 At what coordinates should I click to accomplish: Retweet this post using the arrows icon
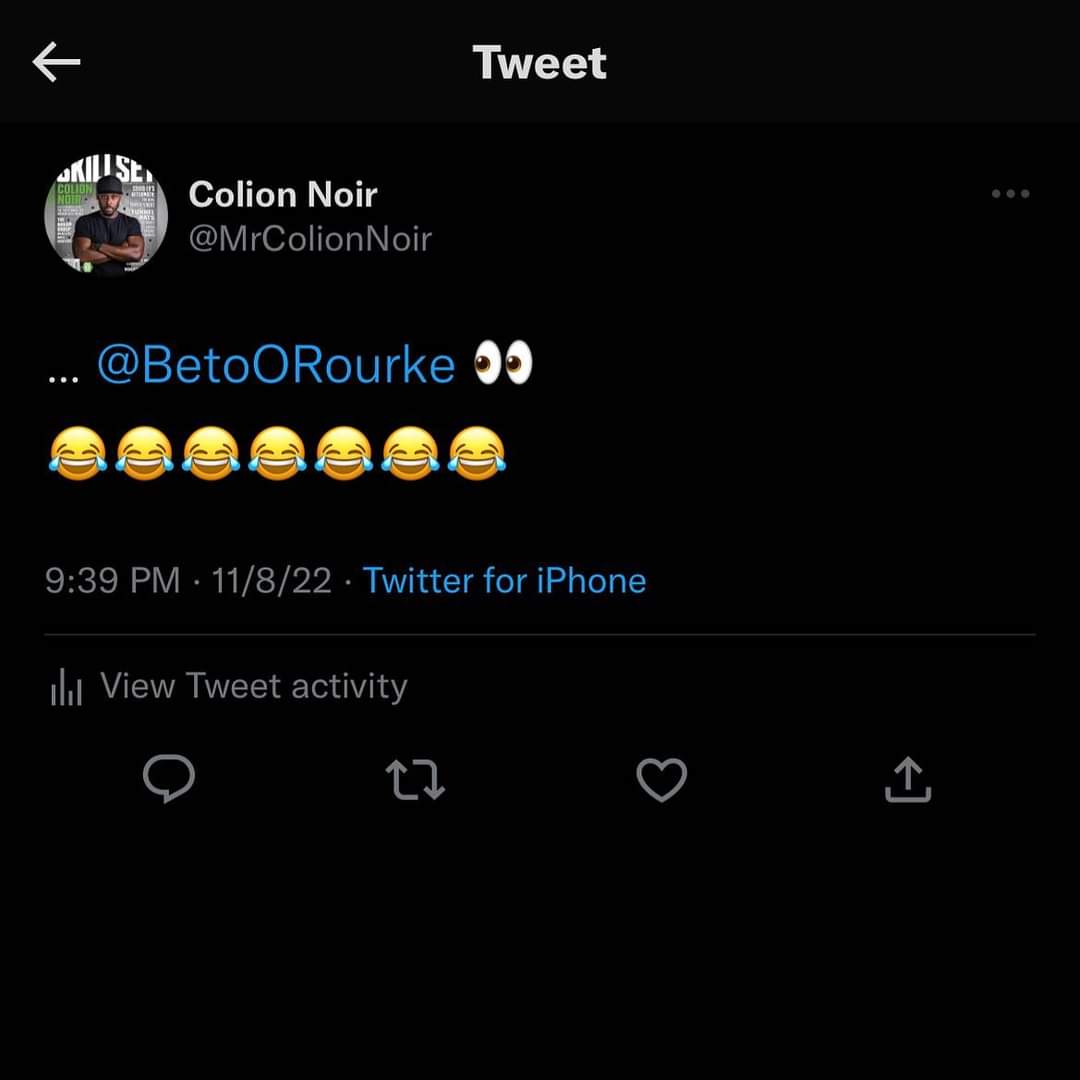(415, 779)
